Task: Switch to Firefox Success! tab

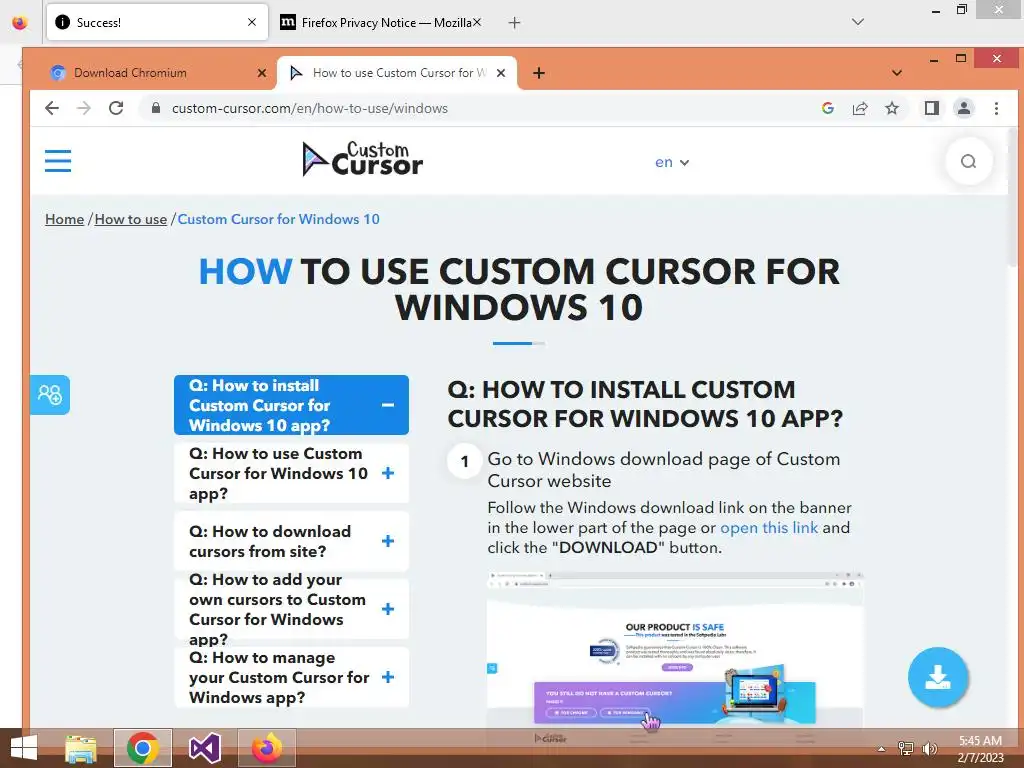Action: (x=157, y=22)
